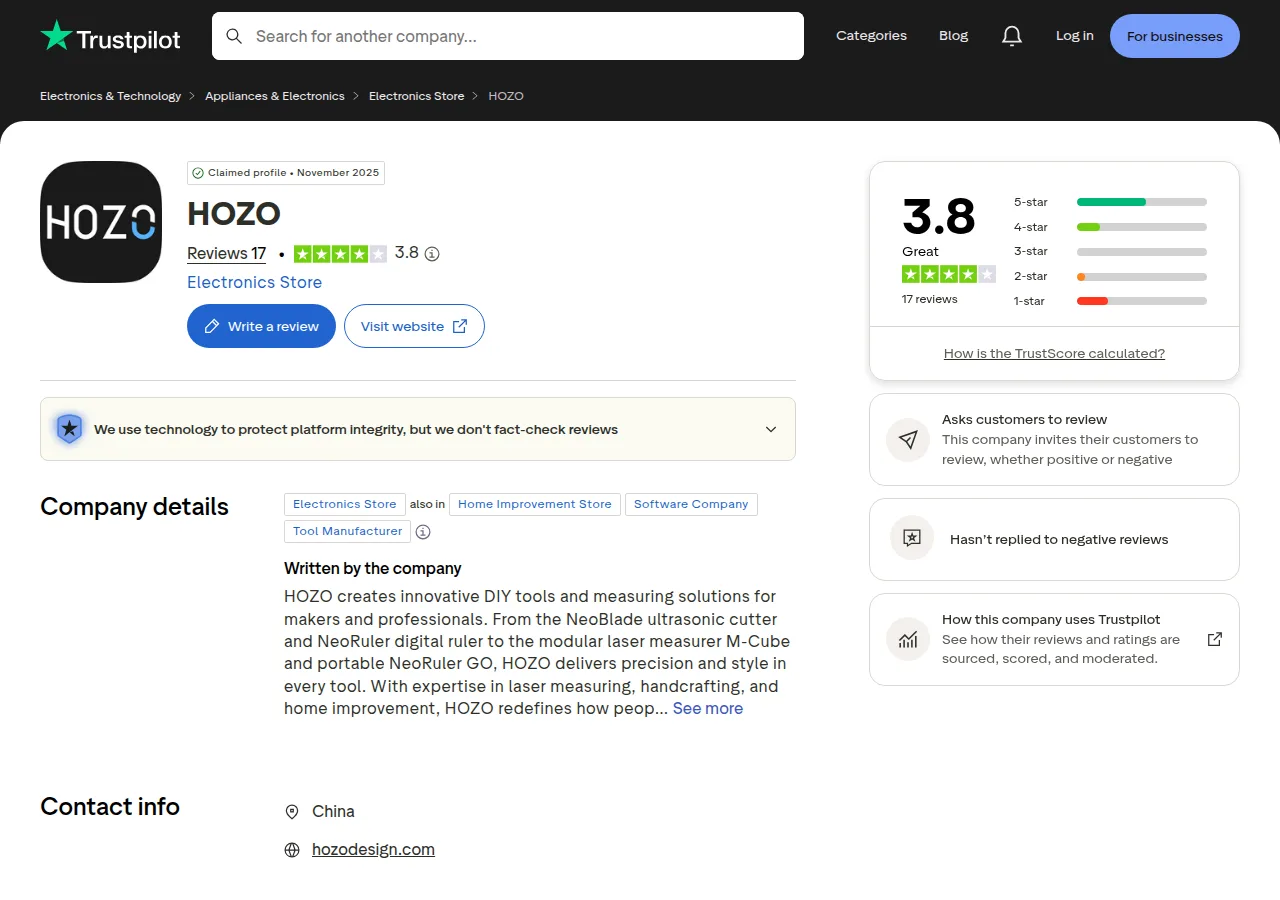Screen dimensions: 1280x900
Task: Click Visit website button
Action: pos(414,326)
